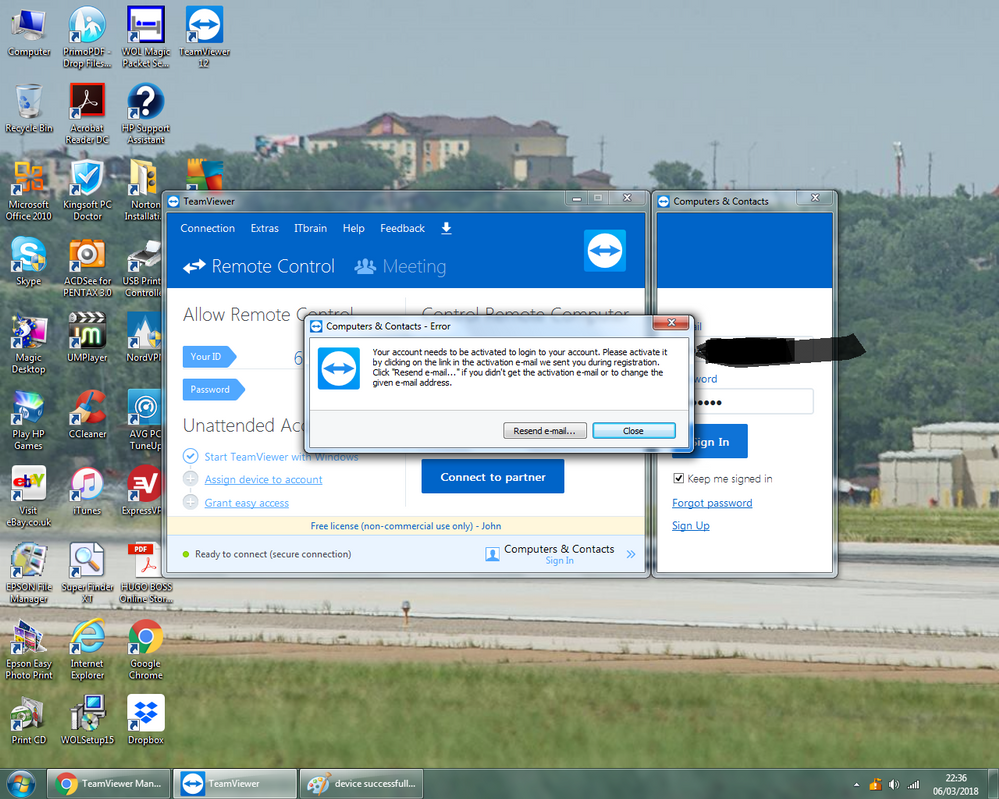Launch TeamViewer 12 desktop shortcut
The width and height of the screenshot is (999, 799).
tap(204, 37)
